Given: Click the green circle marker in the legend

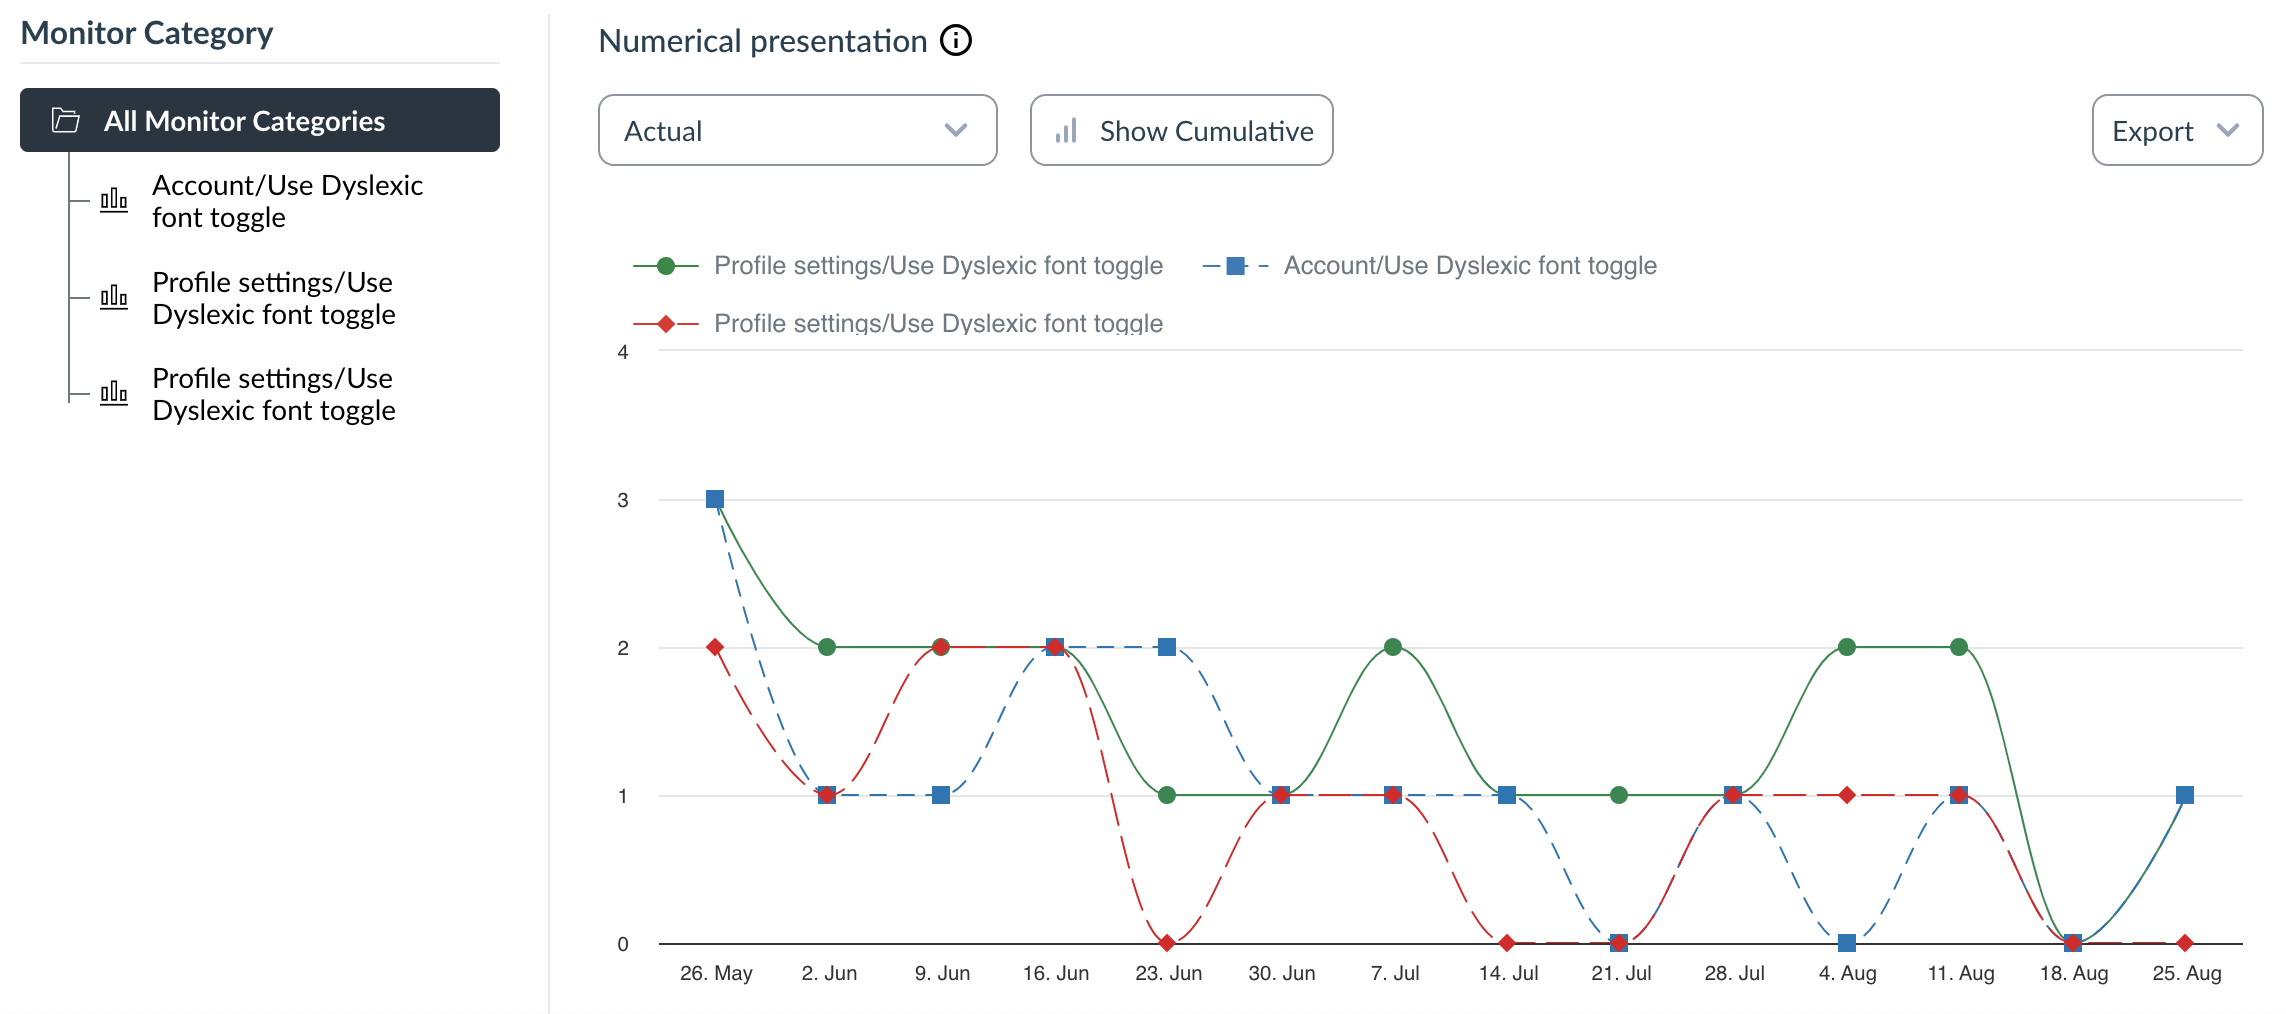Looking at the screenshot, I should (666, 265).
